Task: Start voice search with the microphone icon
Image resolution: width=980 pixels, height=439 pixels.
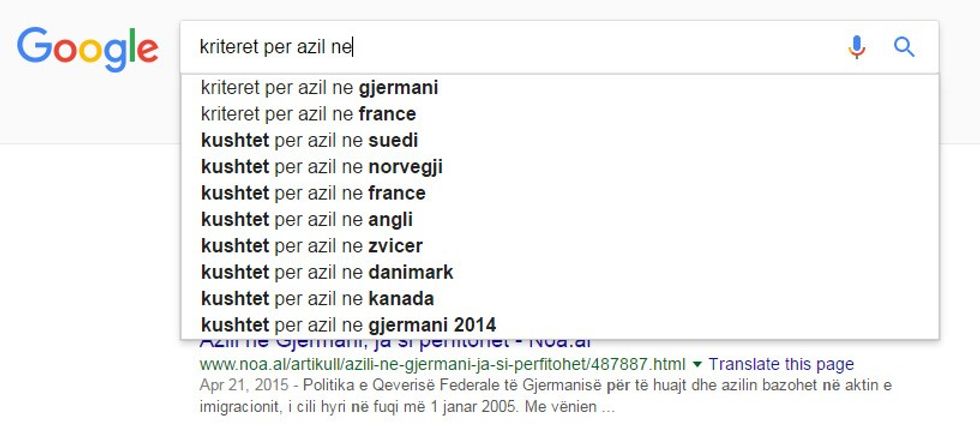Action: pos(856,47)
